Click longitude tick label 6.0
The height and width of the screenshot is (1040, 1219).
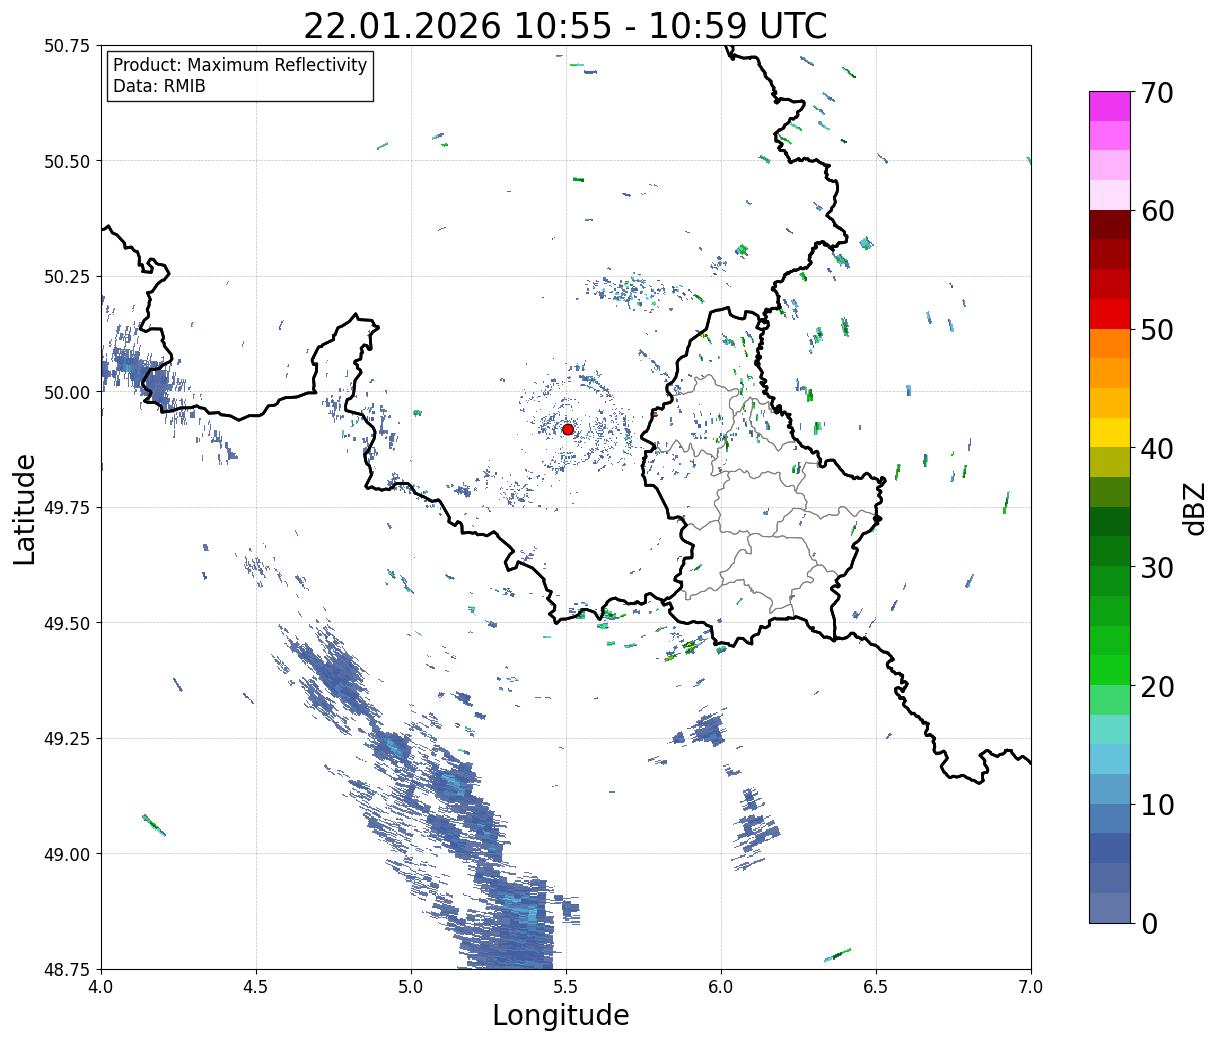tap(721, 986)
